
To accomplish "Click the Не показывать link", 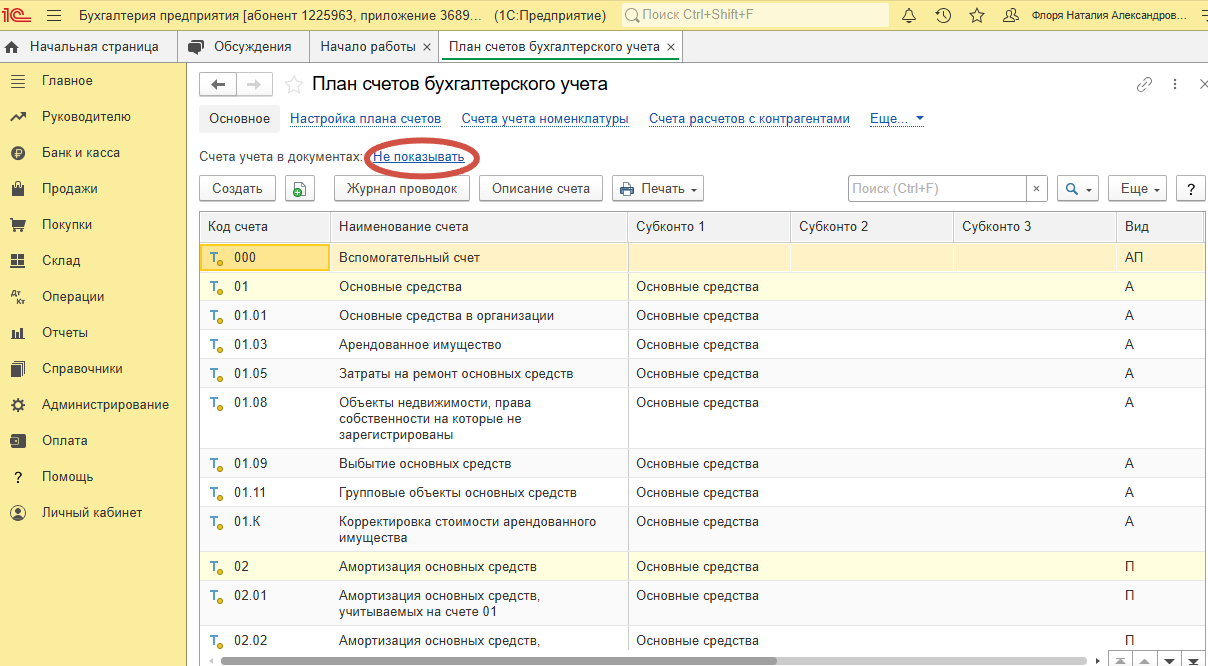I will pyautogui.click(x=419, y=157).
